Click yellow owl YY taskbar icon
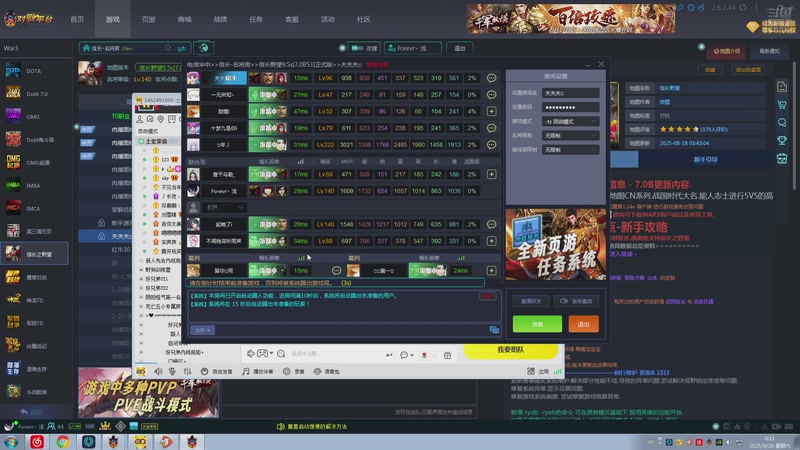 (x=140, y=441)
